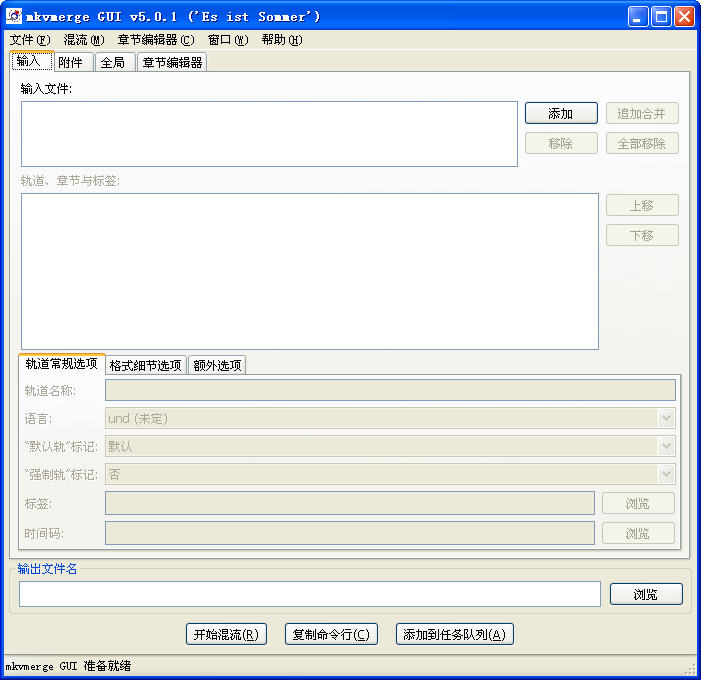The width and height of the screenshot is (701, 680).
Task: Click the 轨道名称 text field
Action: click(390, 390)
